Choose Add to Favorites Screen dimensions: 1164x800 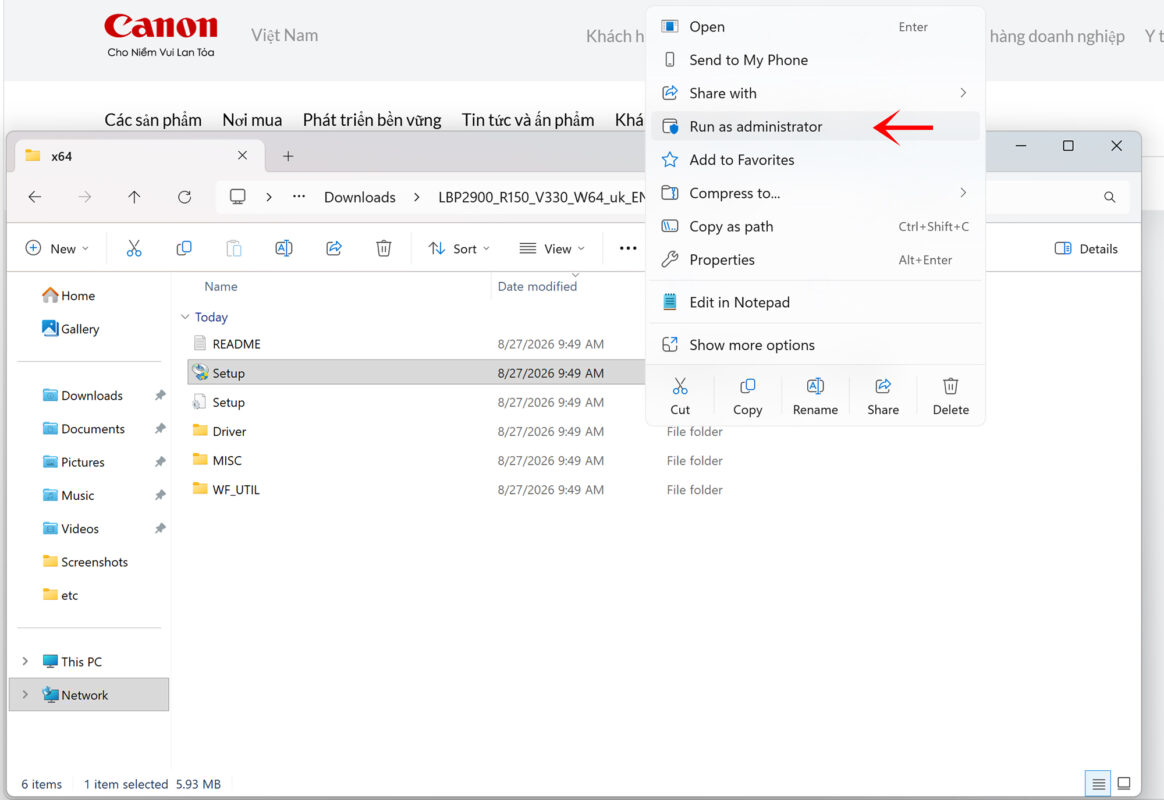tap(815, 160)
